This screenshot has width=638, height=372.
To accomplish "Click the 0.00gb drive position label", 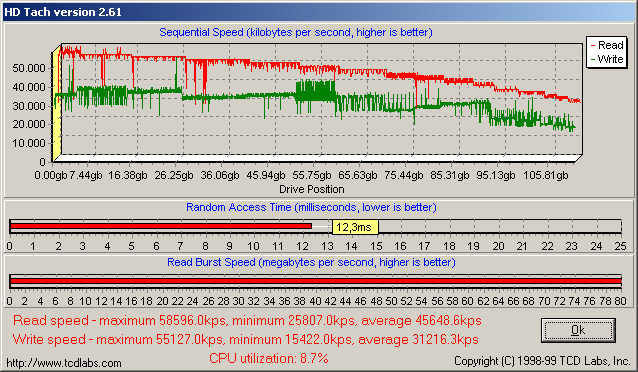I will 50,175.
